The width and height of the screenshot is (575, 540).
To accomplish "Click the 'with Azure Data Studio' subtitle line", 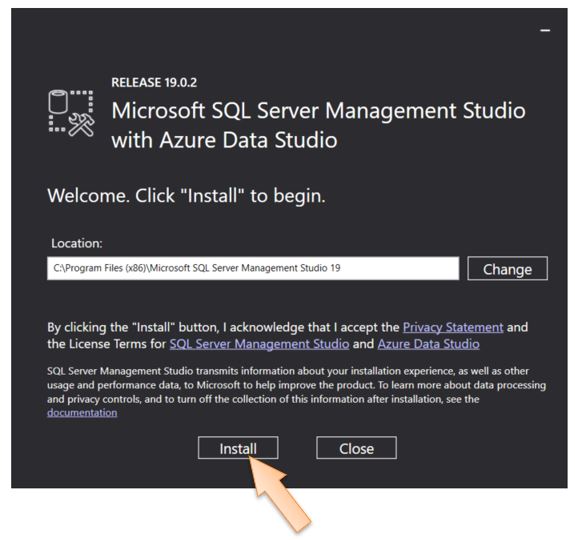I will pos(224,140).
